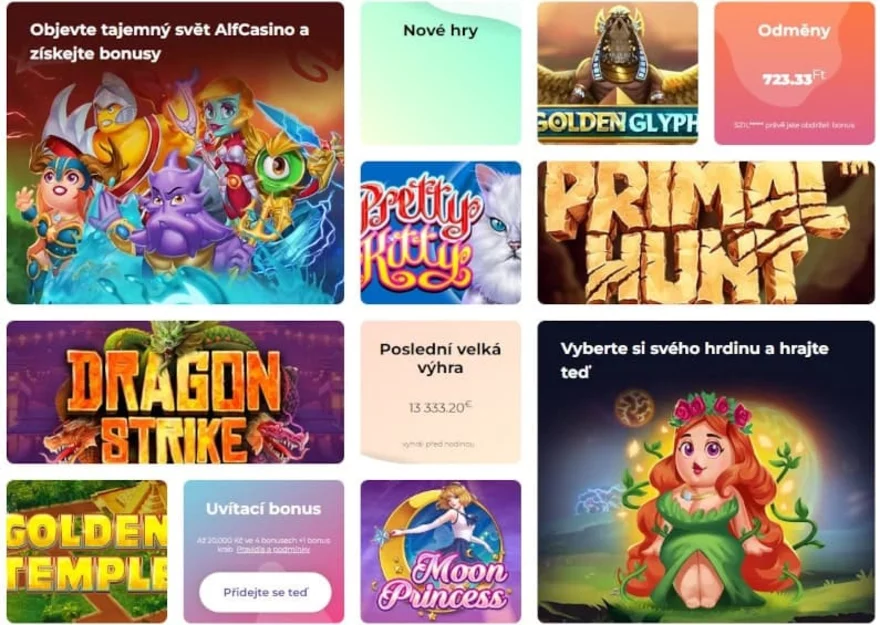Open the AlfCasino mystery world banner
Image resolution: width=880 pixels, height=625 pixels.
click(175, 153)
